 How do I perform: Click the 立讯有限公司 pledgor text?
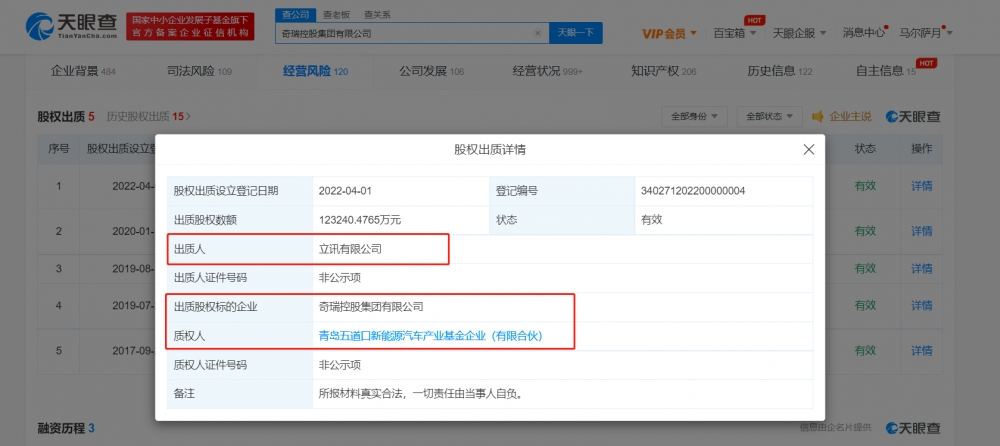(x=350, y=249)
